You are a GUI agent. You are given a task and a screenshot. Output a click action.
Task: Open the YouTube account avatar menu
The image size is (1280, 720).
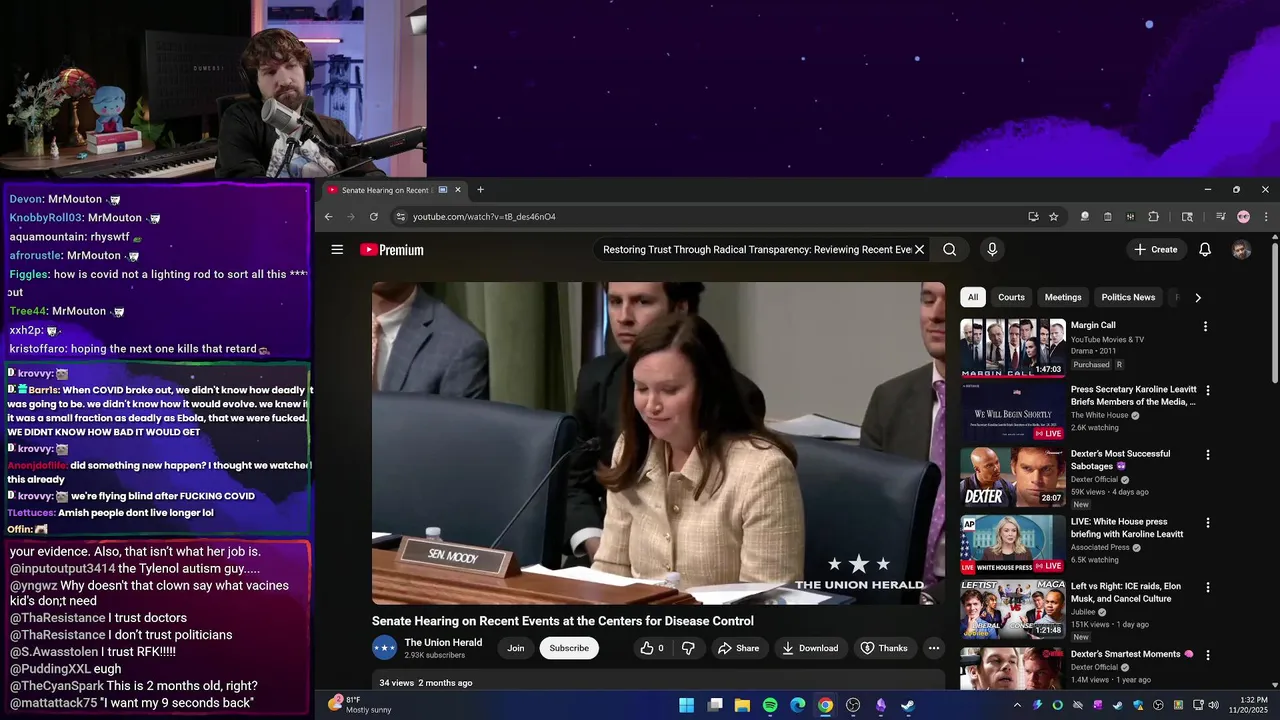[x=1241, y=250]
